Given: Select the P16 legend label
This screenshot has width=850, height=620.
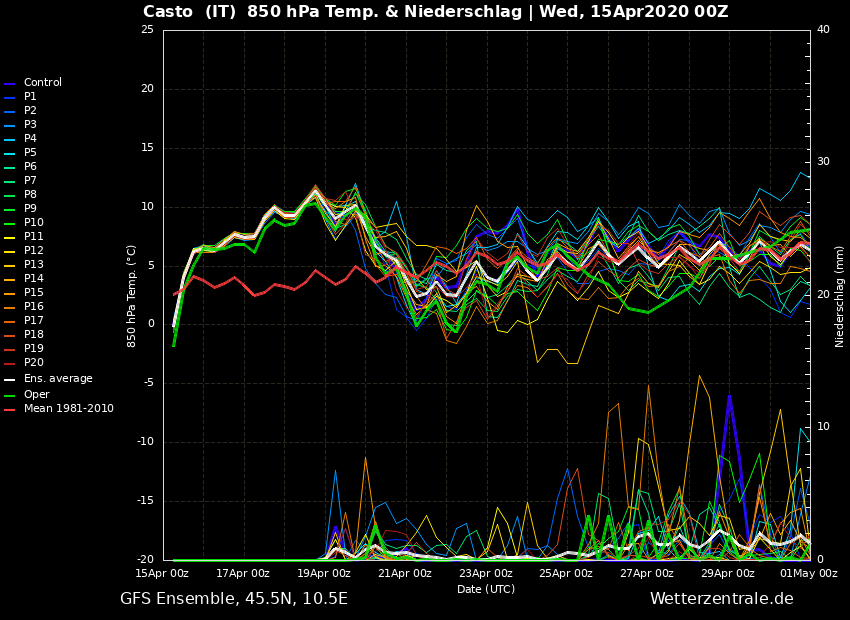Looking at the screenshot, I should [x=33, y=307].
